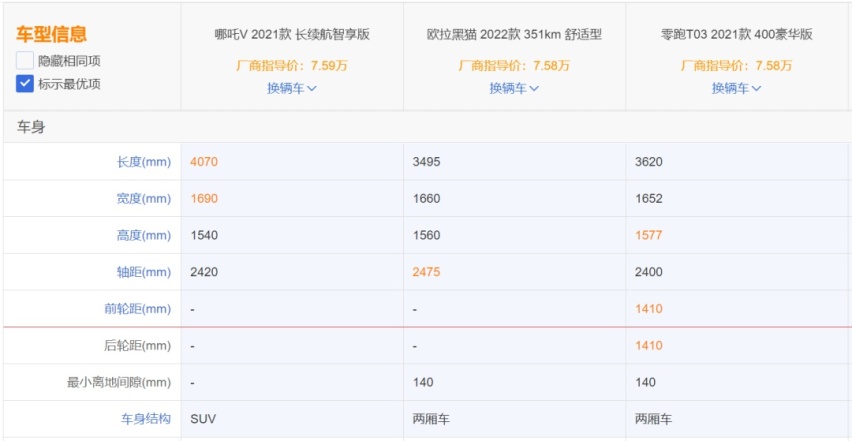Screen dimensions: 852x441
Task: Select the length value 3495
Action: click(x=427, y=162)
